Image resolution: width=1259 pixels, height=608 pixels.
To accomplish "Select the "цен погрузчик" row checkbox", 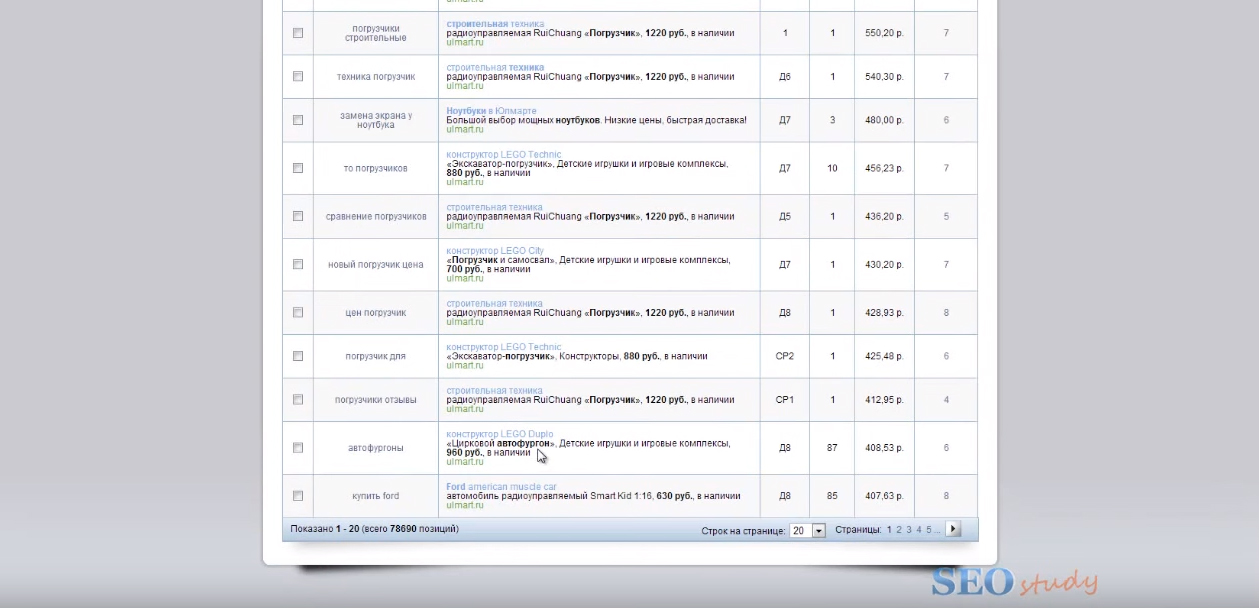I will click(298, 312).
